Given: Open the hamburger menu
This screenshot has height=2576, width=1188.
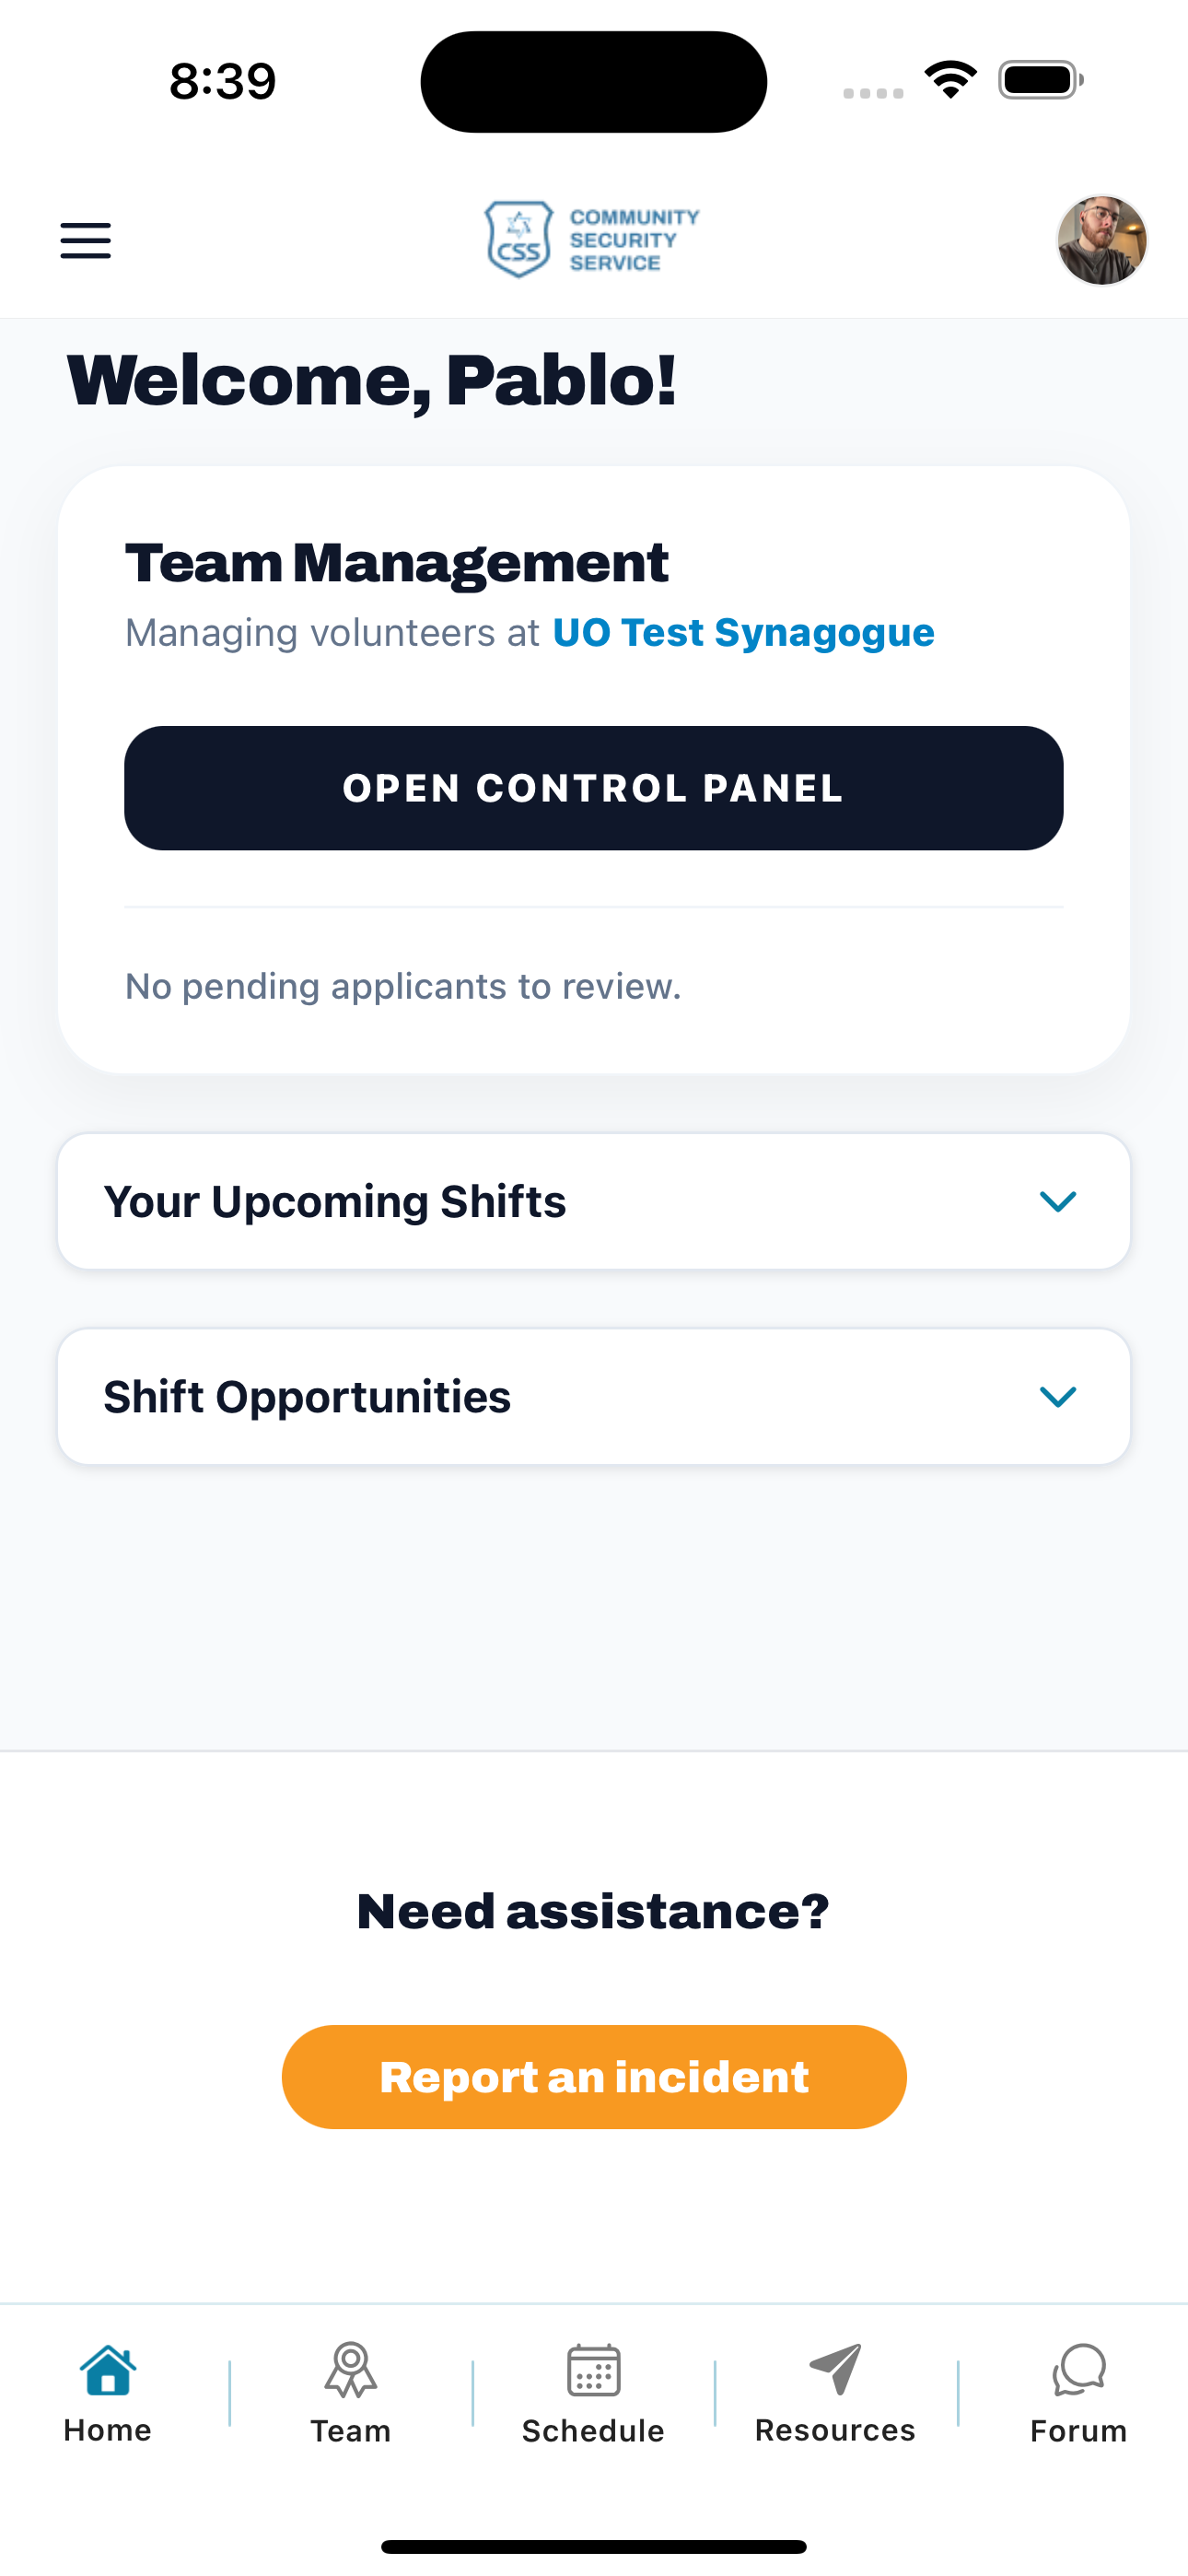Looking at the screenshot, I should click(x=86, y=241).
